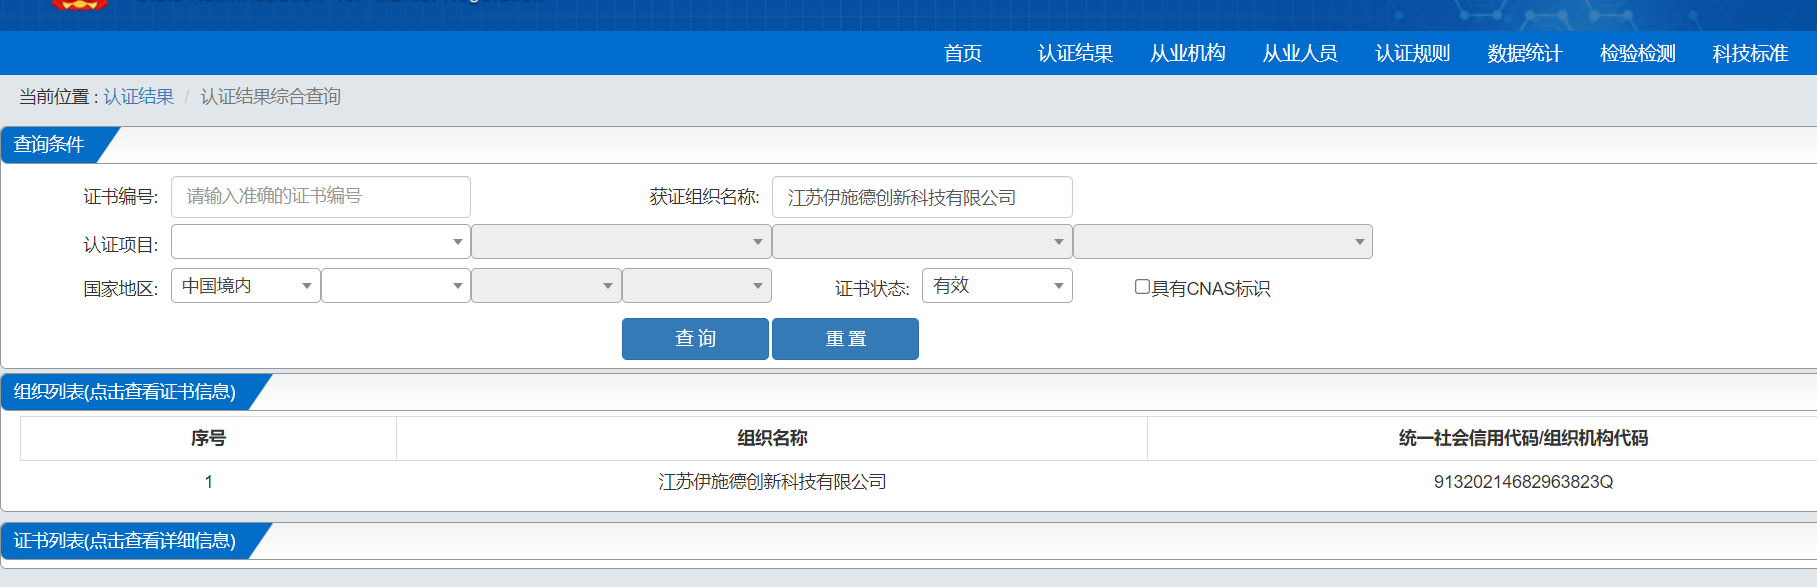Expand the first 认证项目 dropdown

click(321, 242)
